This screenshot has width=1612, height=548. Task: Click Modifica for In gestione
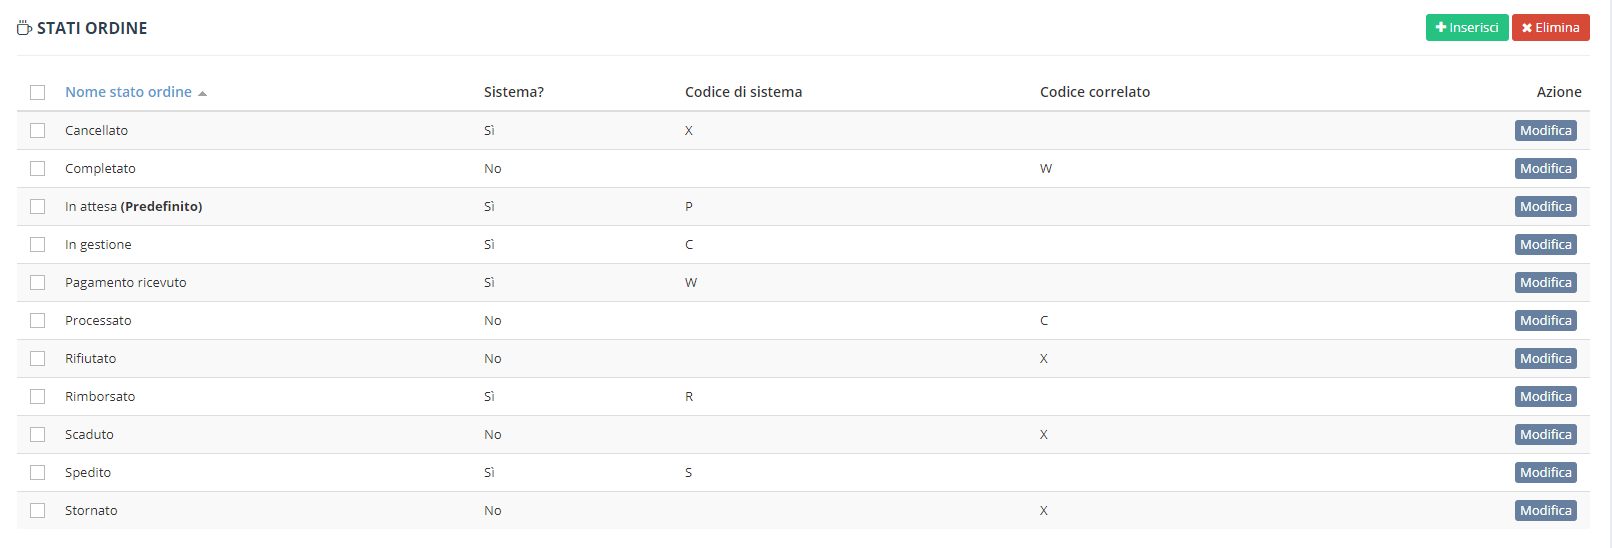point(1546,244)
